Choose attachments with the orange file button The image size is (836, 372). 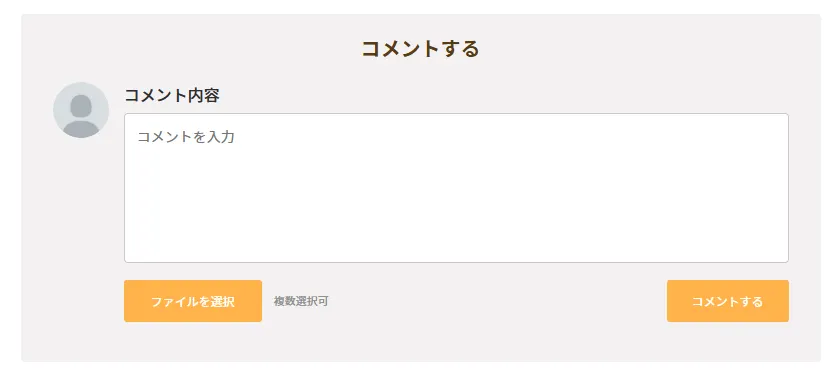193,301
